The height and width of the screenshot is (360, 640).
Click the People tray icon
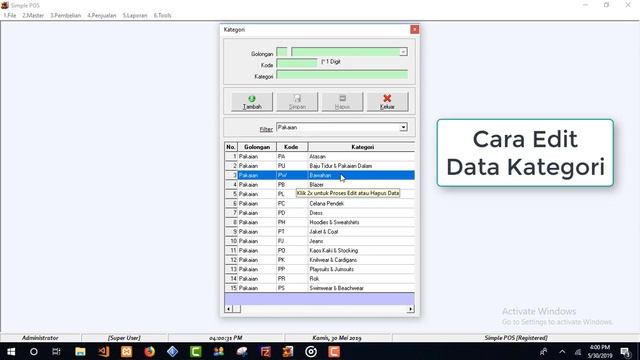(x=544, y=351)
